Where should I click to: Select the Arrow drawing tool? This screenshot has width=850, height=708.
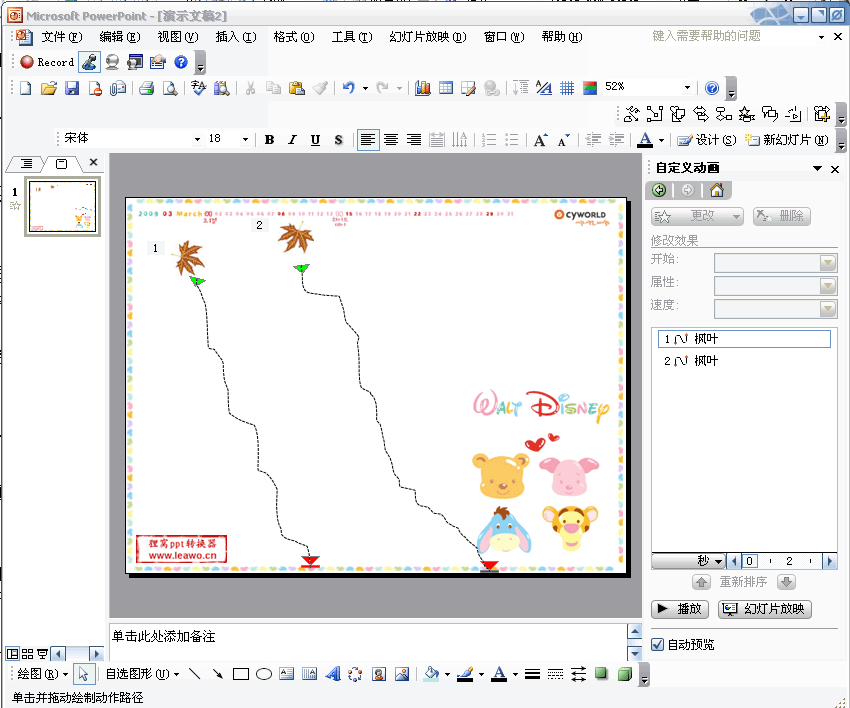tap(217, 674)
